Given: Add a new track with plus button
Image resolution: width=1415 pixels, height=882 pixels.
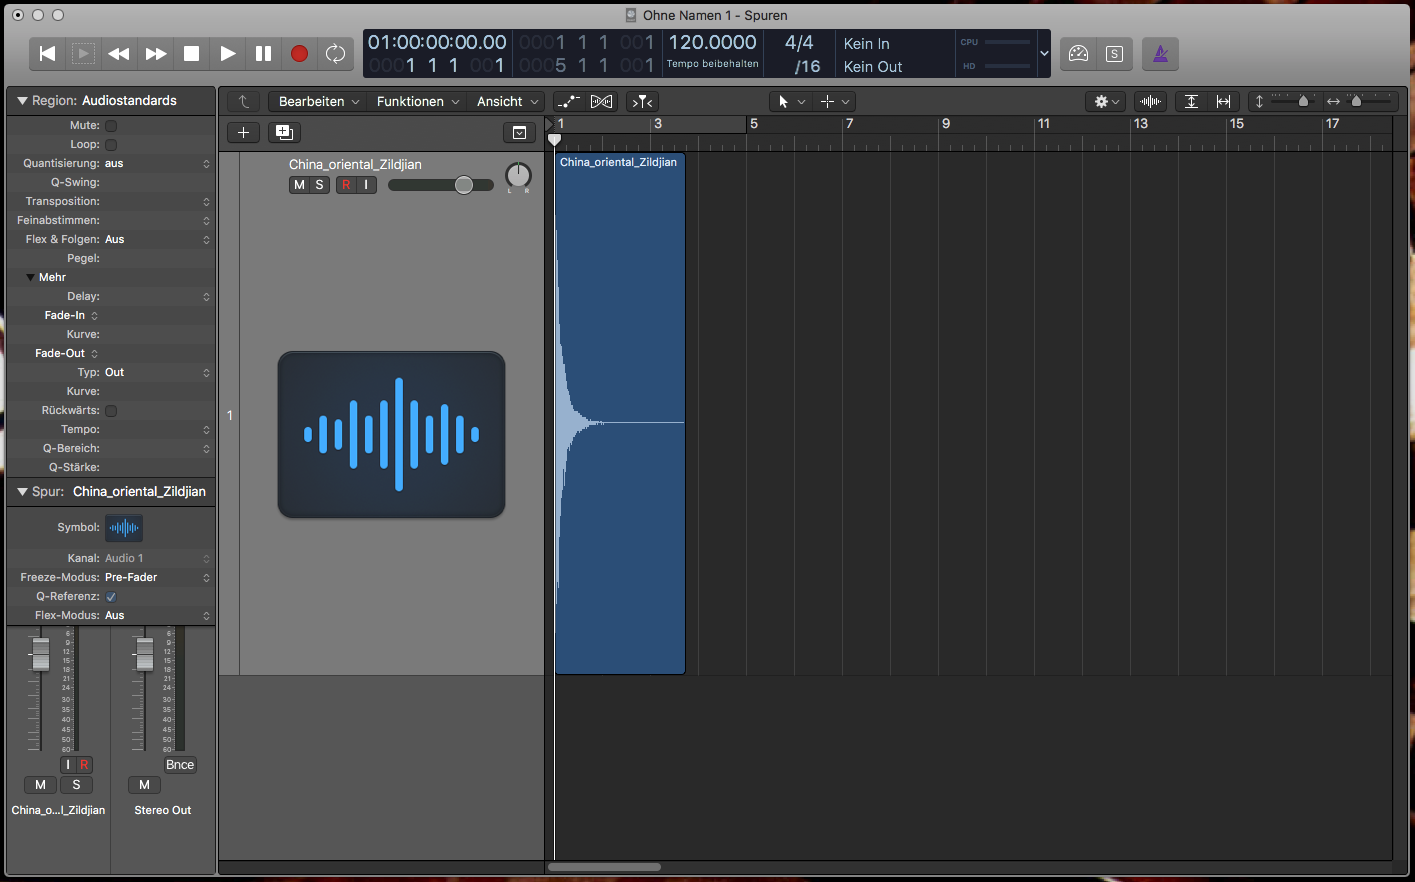Looking at the screenshot, I should click(x=243, y=132).
